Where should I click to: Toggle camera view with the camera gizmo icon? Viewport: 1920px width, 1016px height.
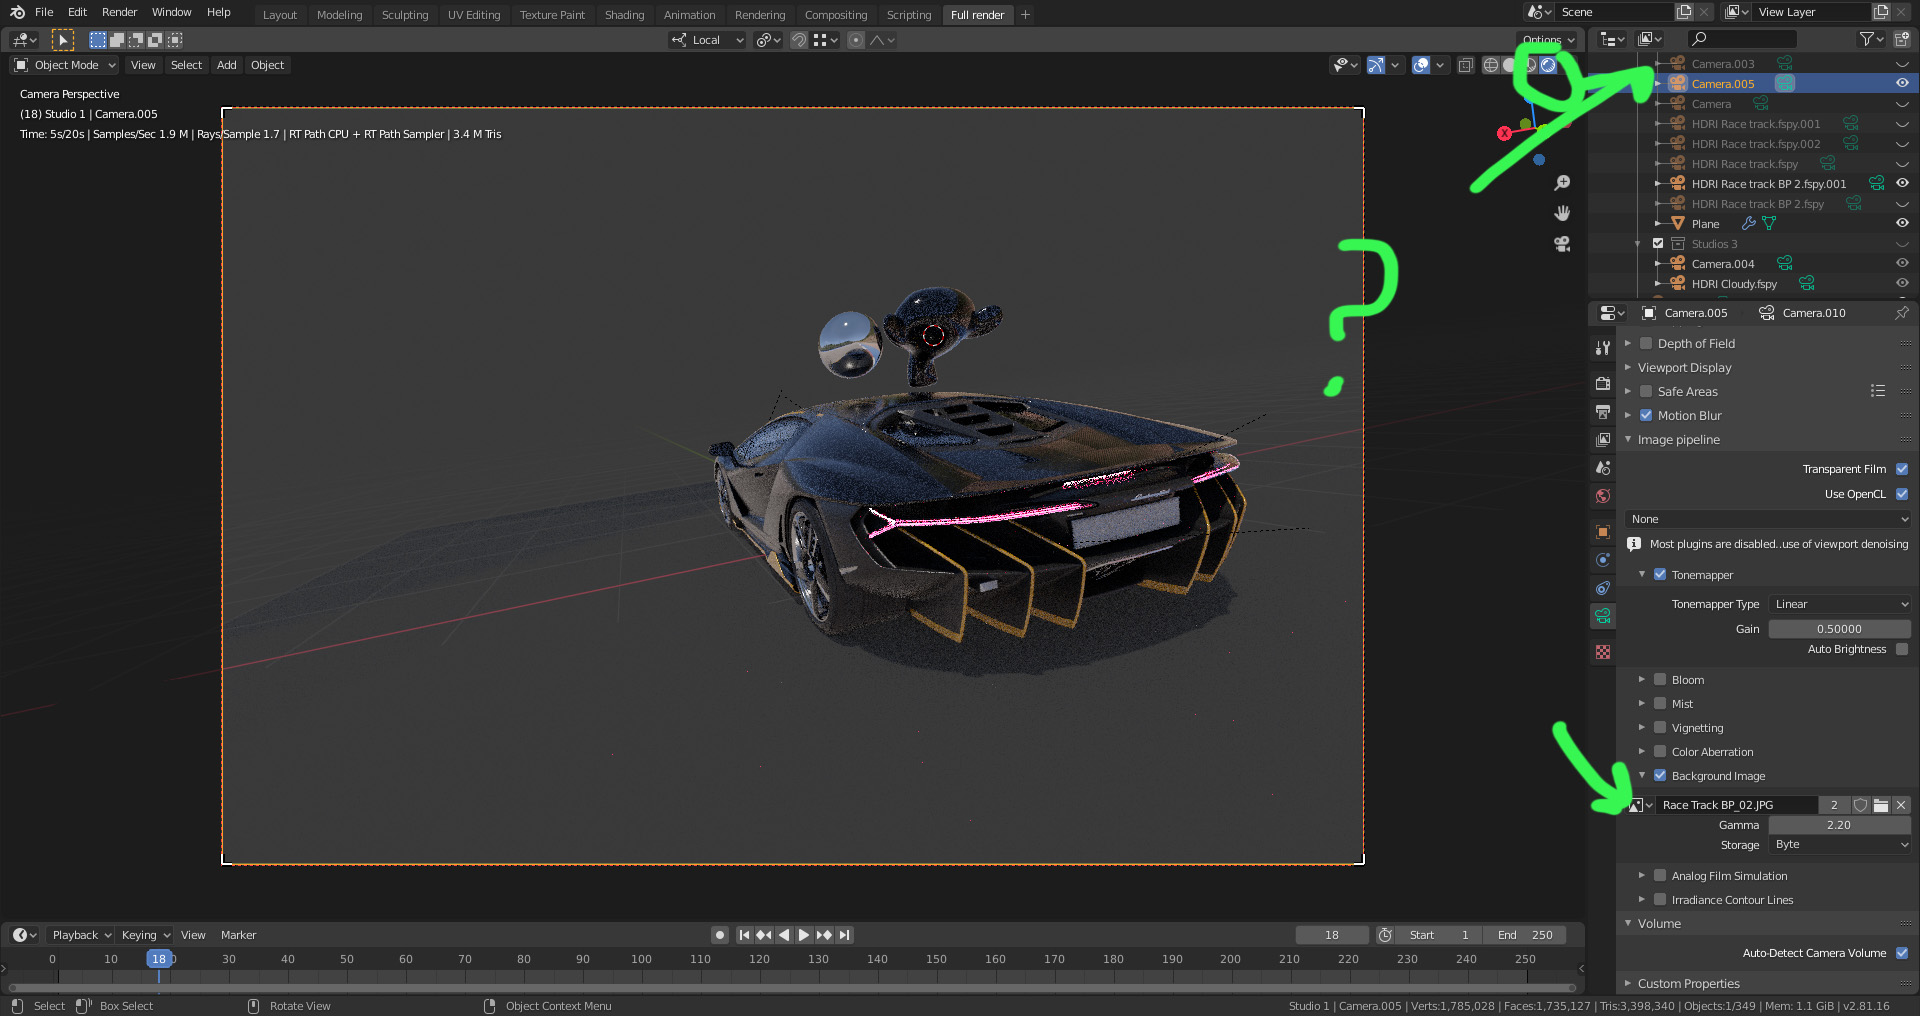(1562, 244)
